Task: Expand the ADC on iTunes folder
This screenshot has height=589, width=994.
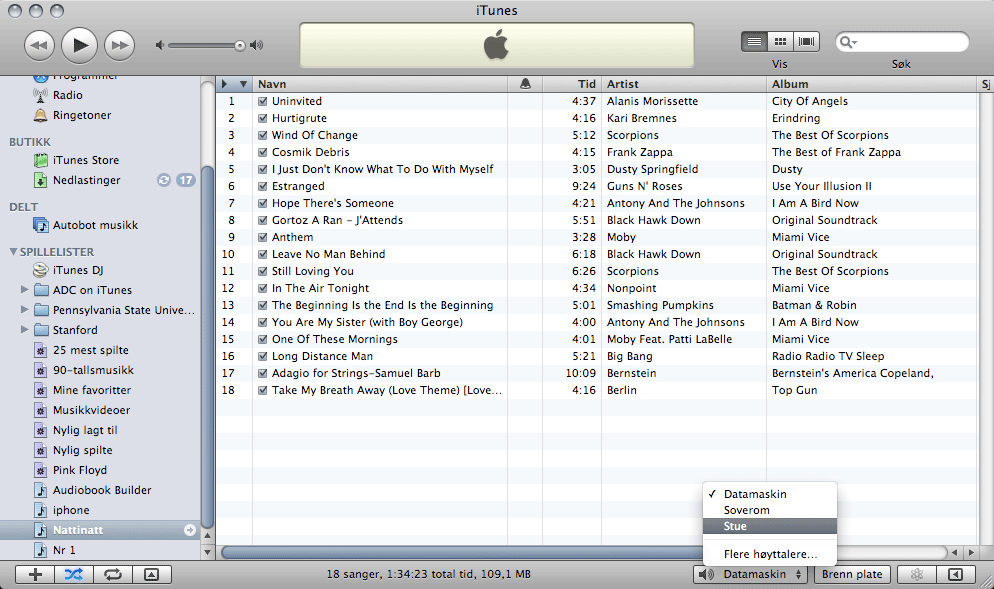Action: pos(25,290)
